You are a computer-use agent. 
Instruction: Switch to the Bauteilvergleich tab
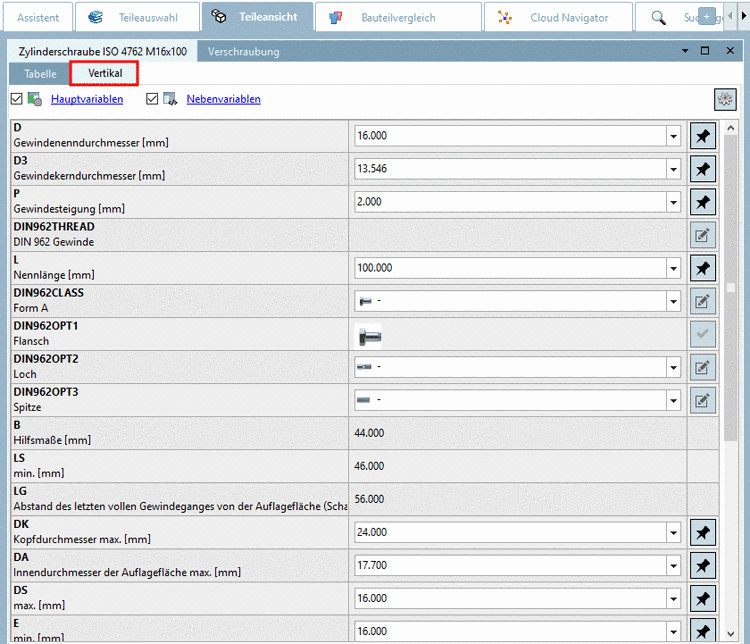(398, 17)
